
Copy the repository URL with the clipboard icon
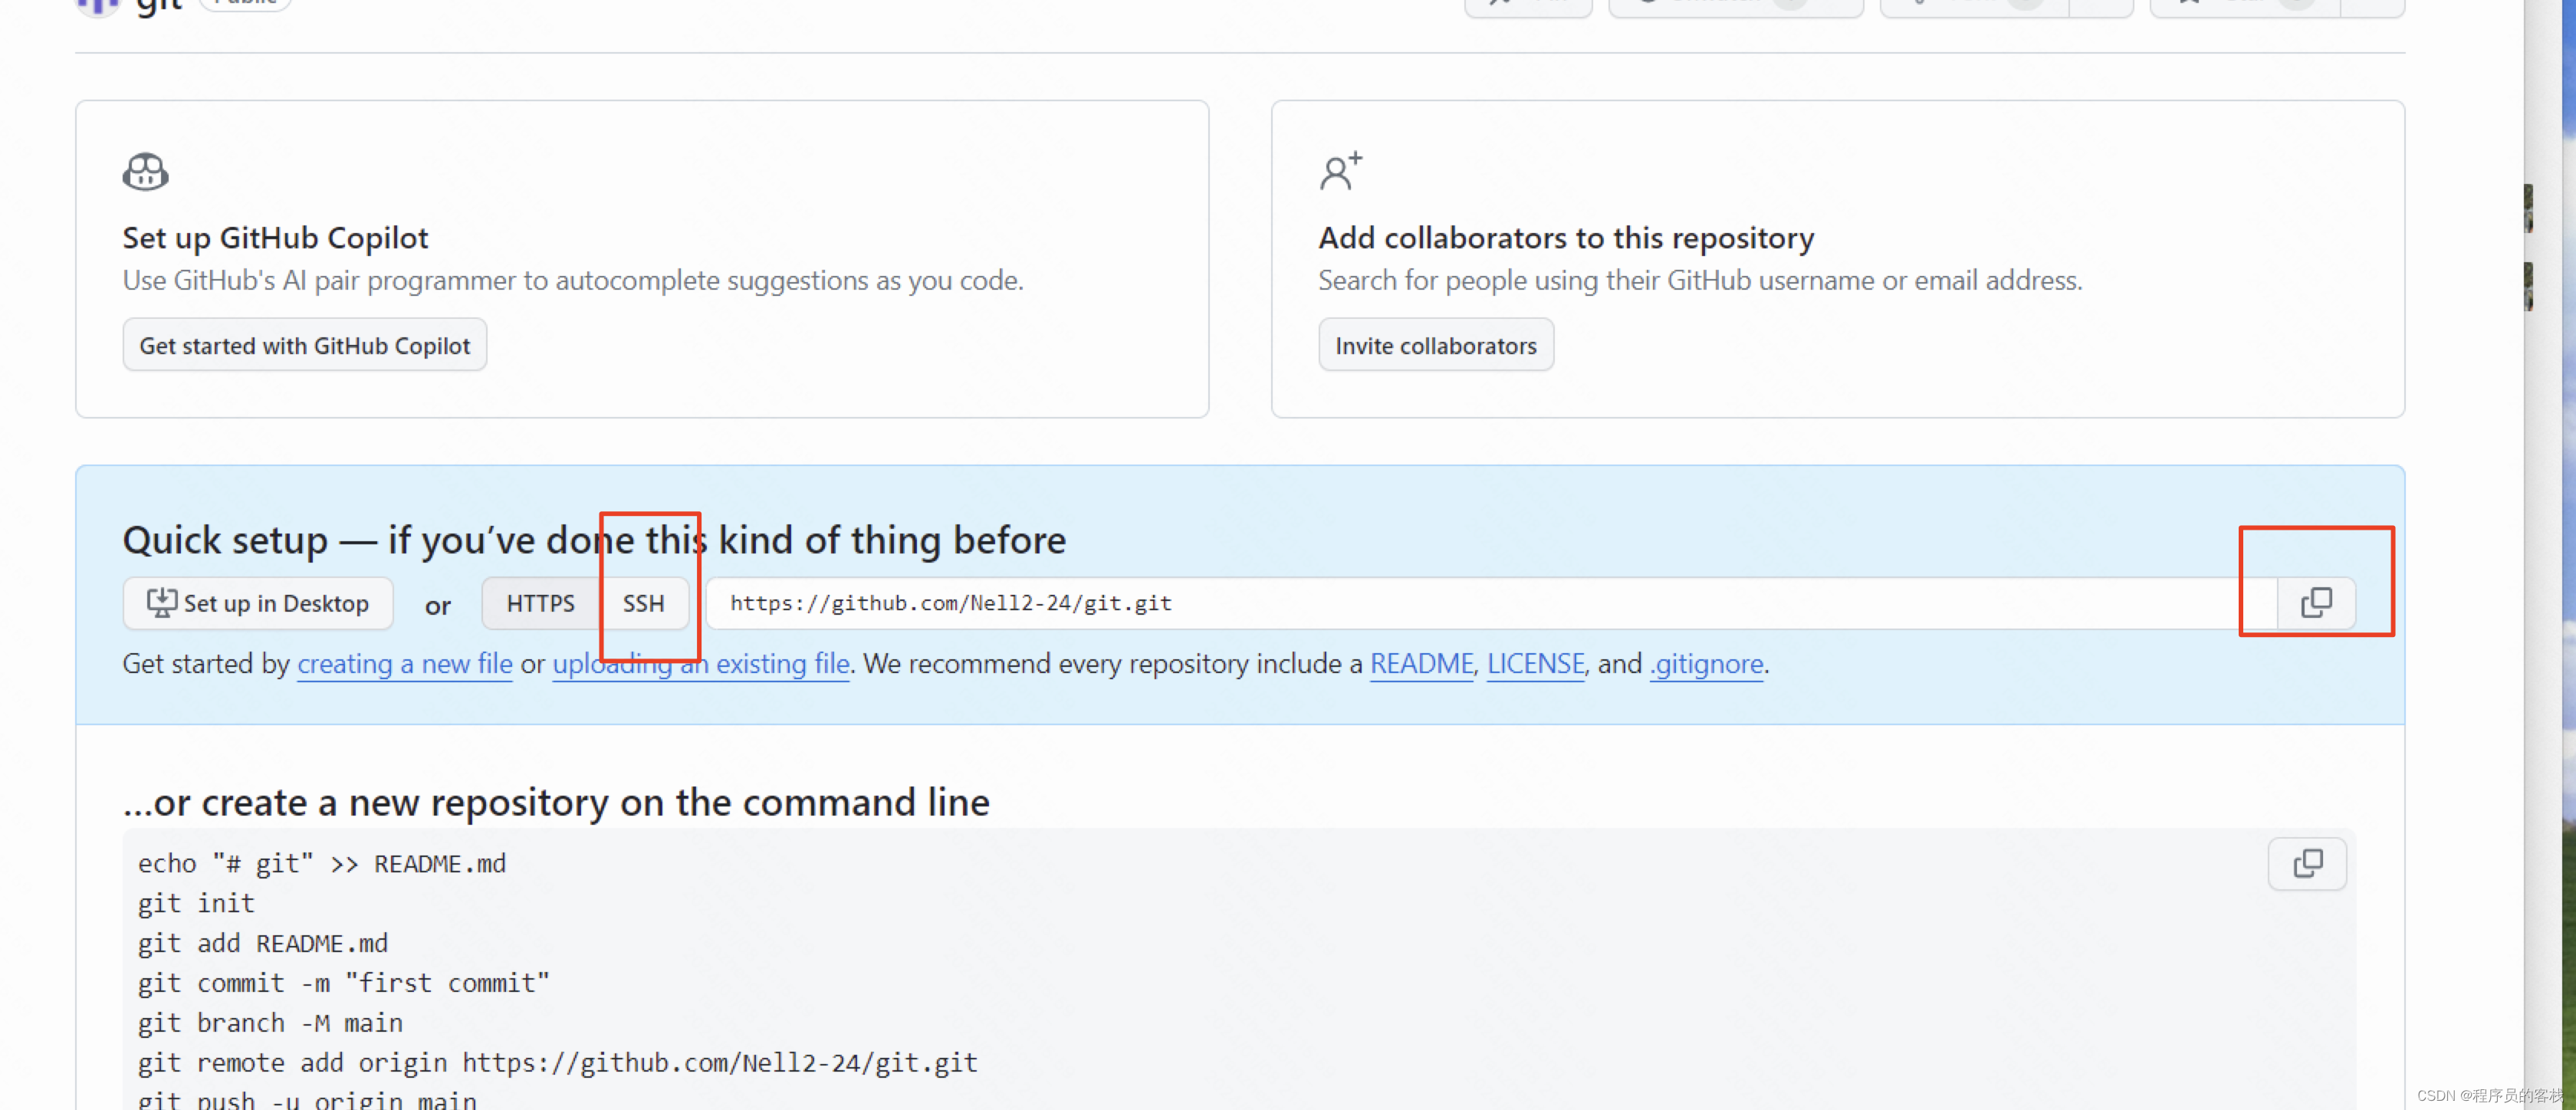coord(2315,603)
